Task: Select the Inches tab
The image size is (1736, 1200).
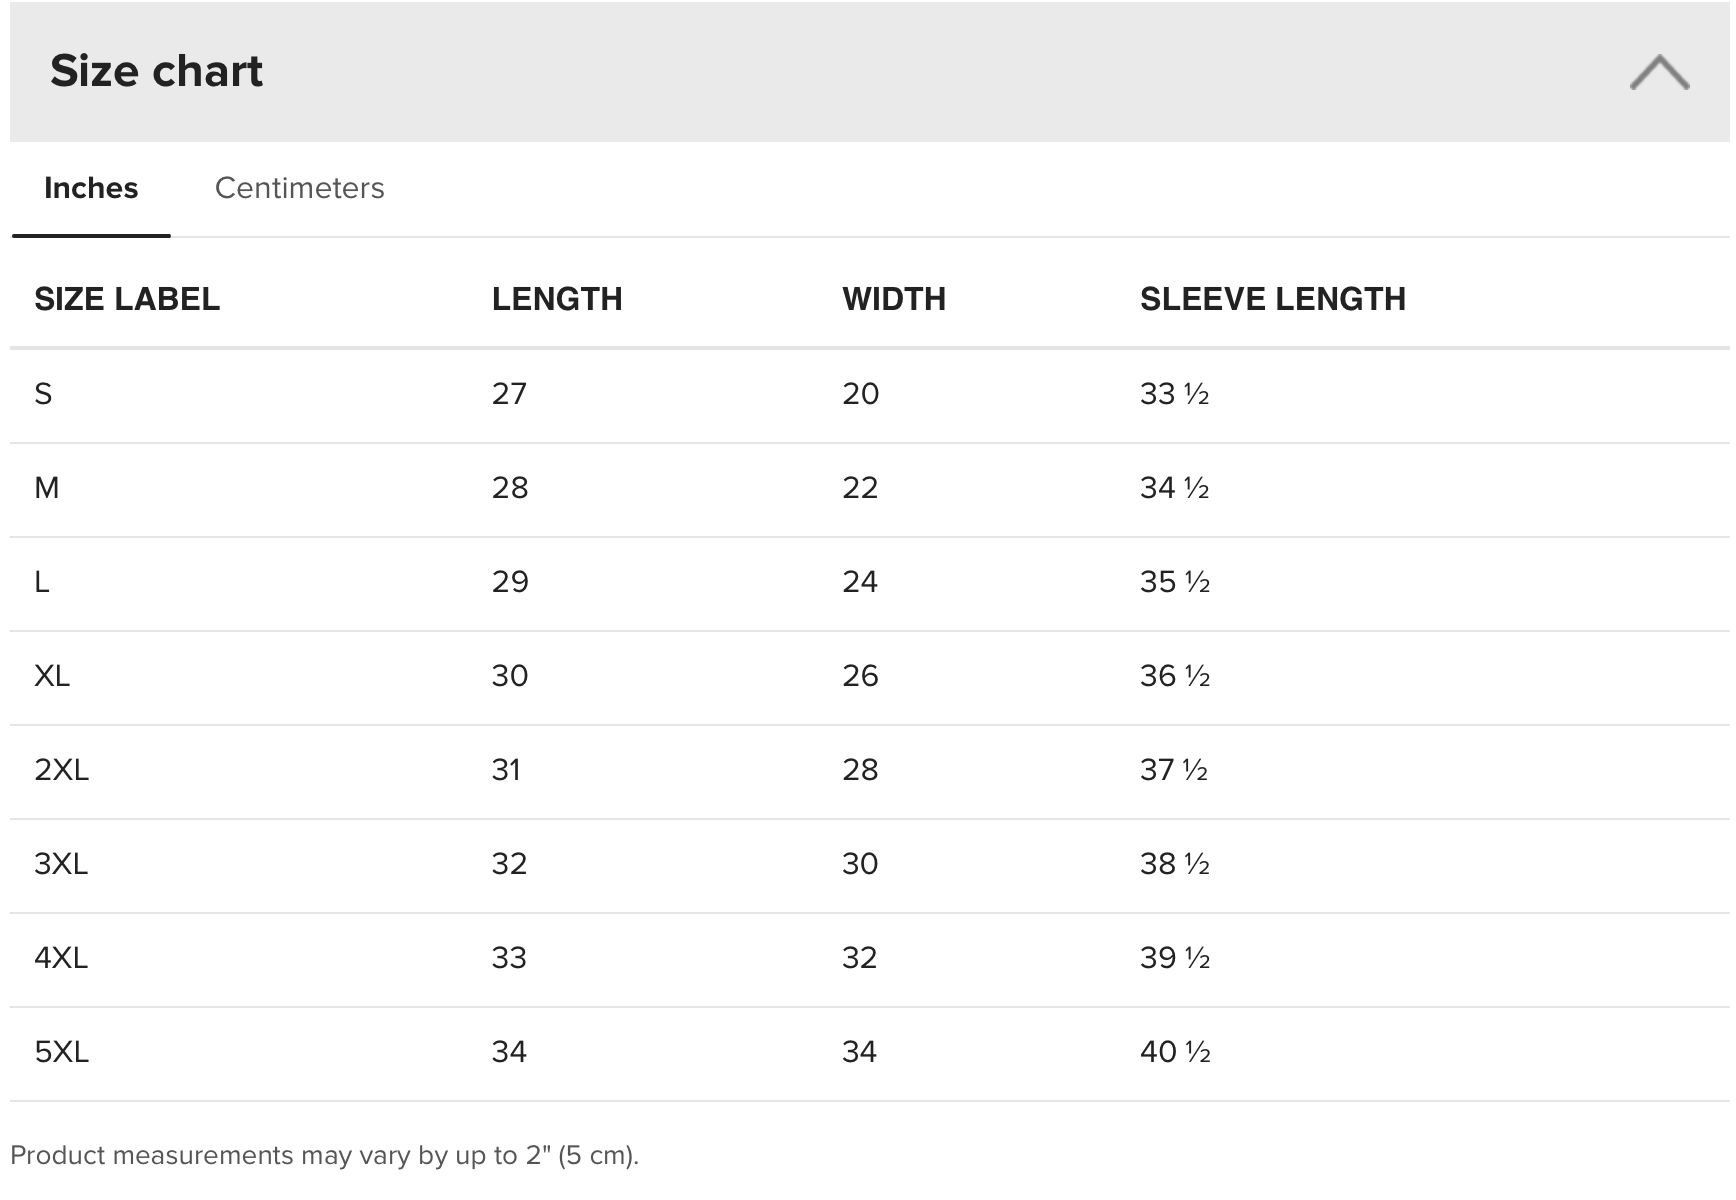Action: pyautogui.click(x=91, y=188)
